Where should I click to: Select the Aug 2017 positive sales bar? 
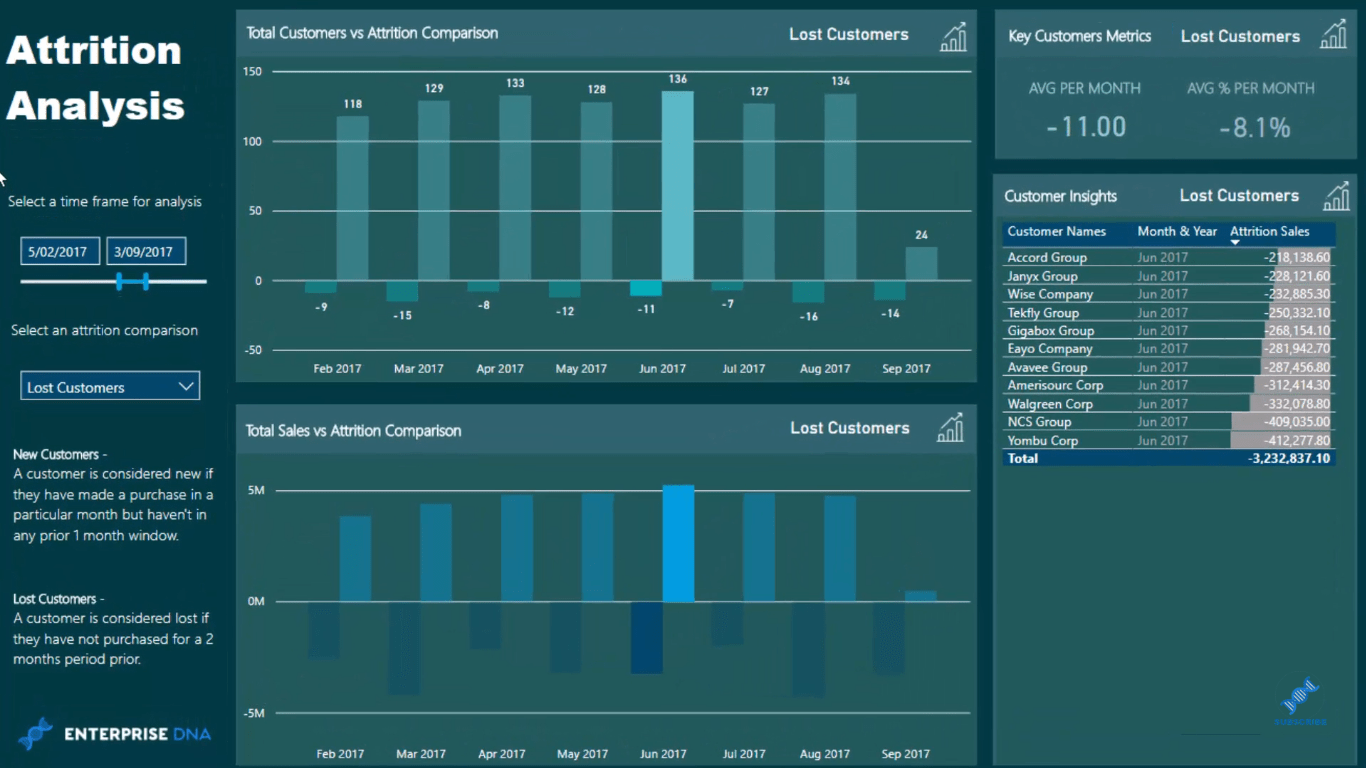(x=840, y=549)
